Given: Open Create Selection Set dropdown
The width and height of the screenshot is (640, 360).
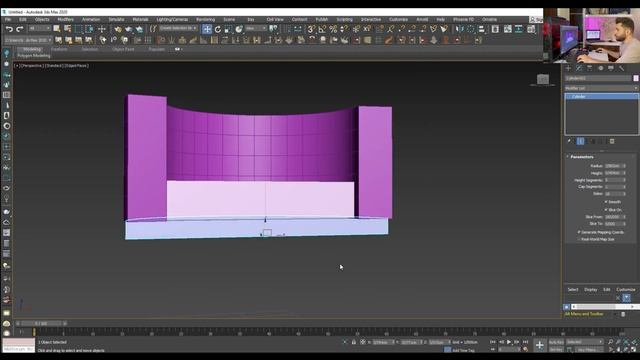Looking at the screenshot, I should click(178, 29).
